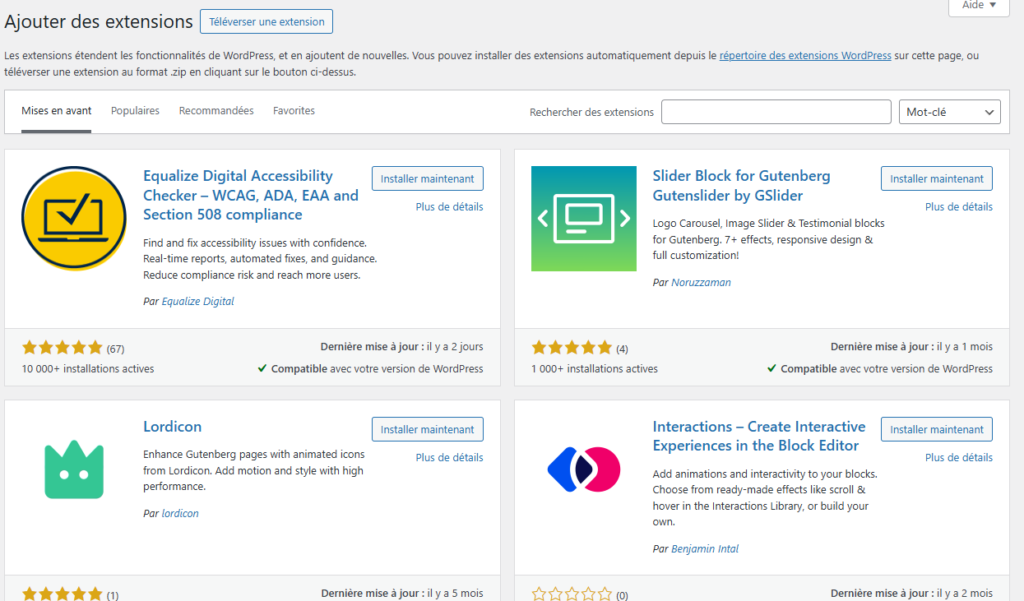The height and width of the screenshot is (601, 1024).
Task: Install the Equalize Digital Accessibility Checker plugin
Action: [427, 179]
